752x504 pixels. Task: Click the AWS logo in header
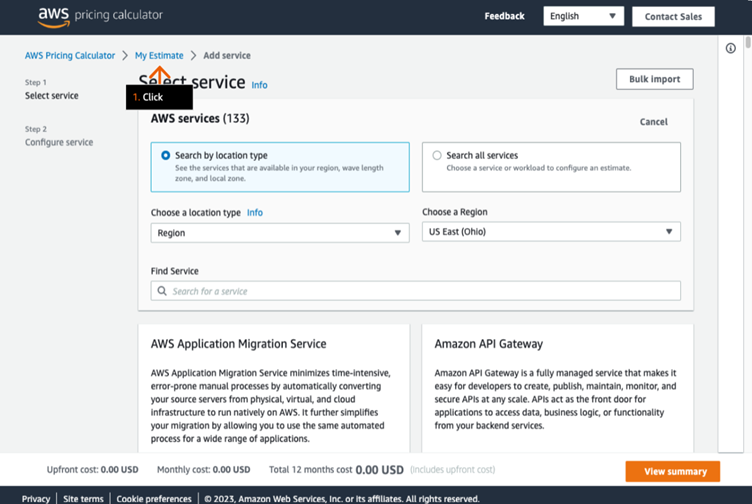tap(53, 15)
